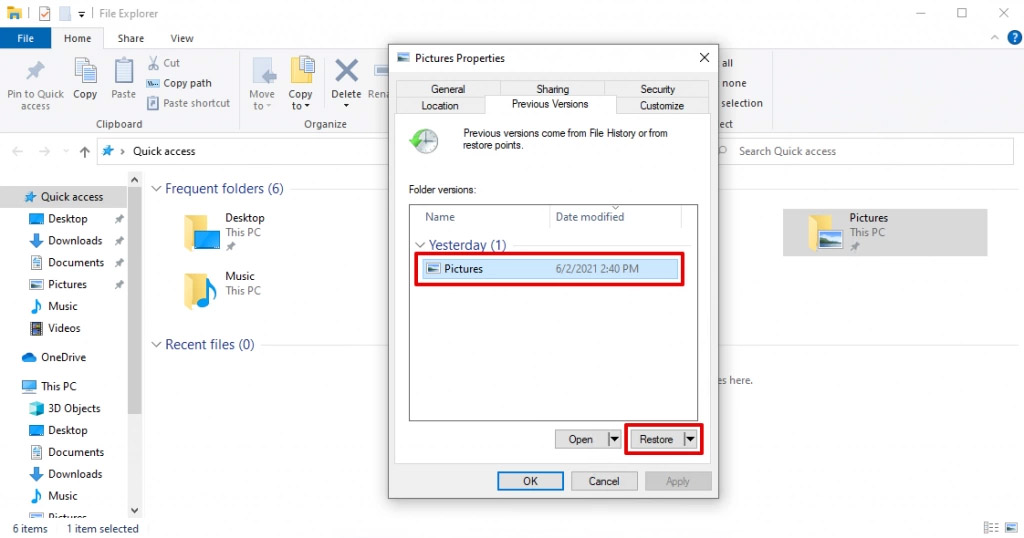Click the red Delete X icon
This screenshot has width=1024, height=538.
pyautogui.click(x=346, y=71)
